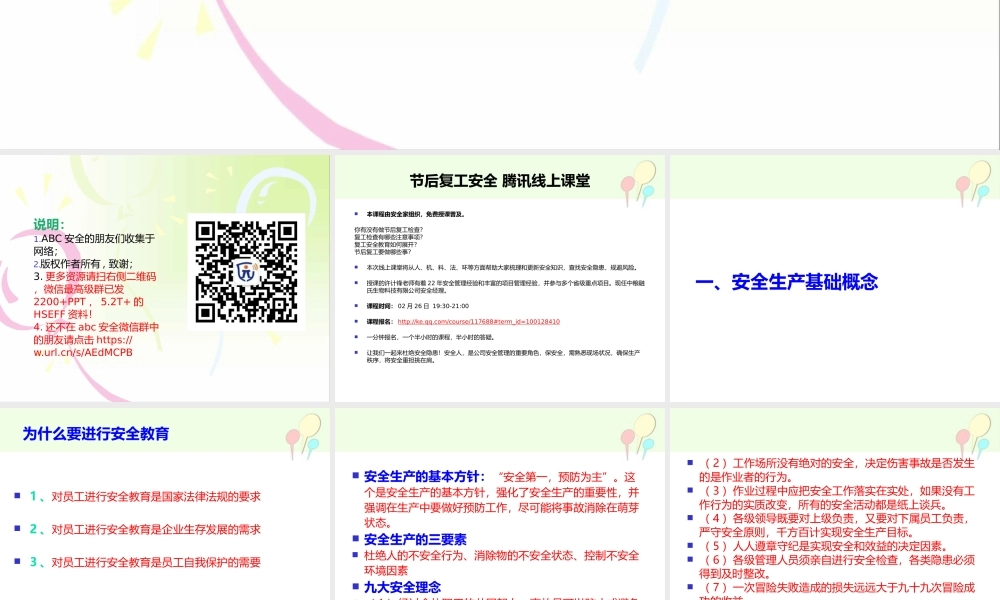The height and width of the screenshot is (600, 1000).
Task: Click the bullet 一分钟报名，一个半小时的课程
Action: [x=430, y=337]
